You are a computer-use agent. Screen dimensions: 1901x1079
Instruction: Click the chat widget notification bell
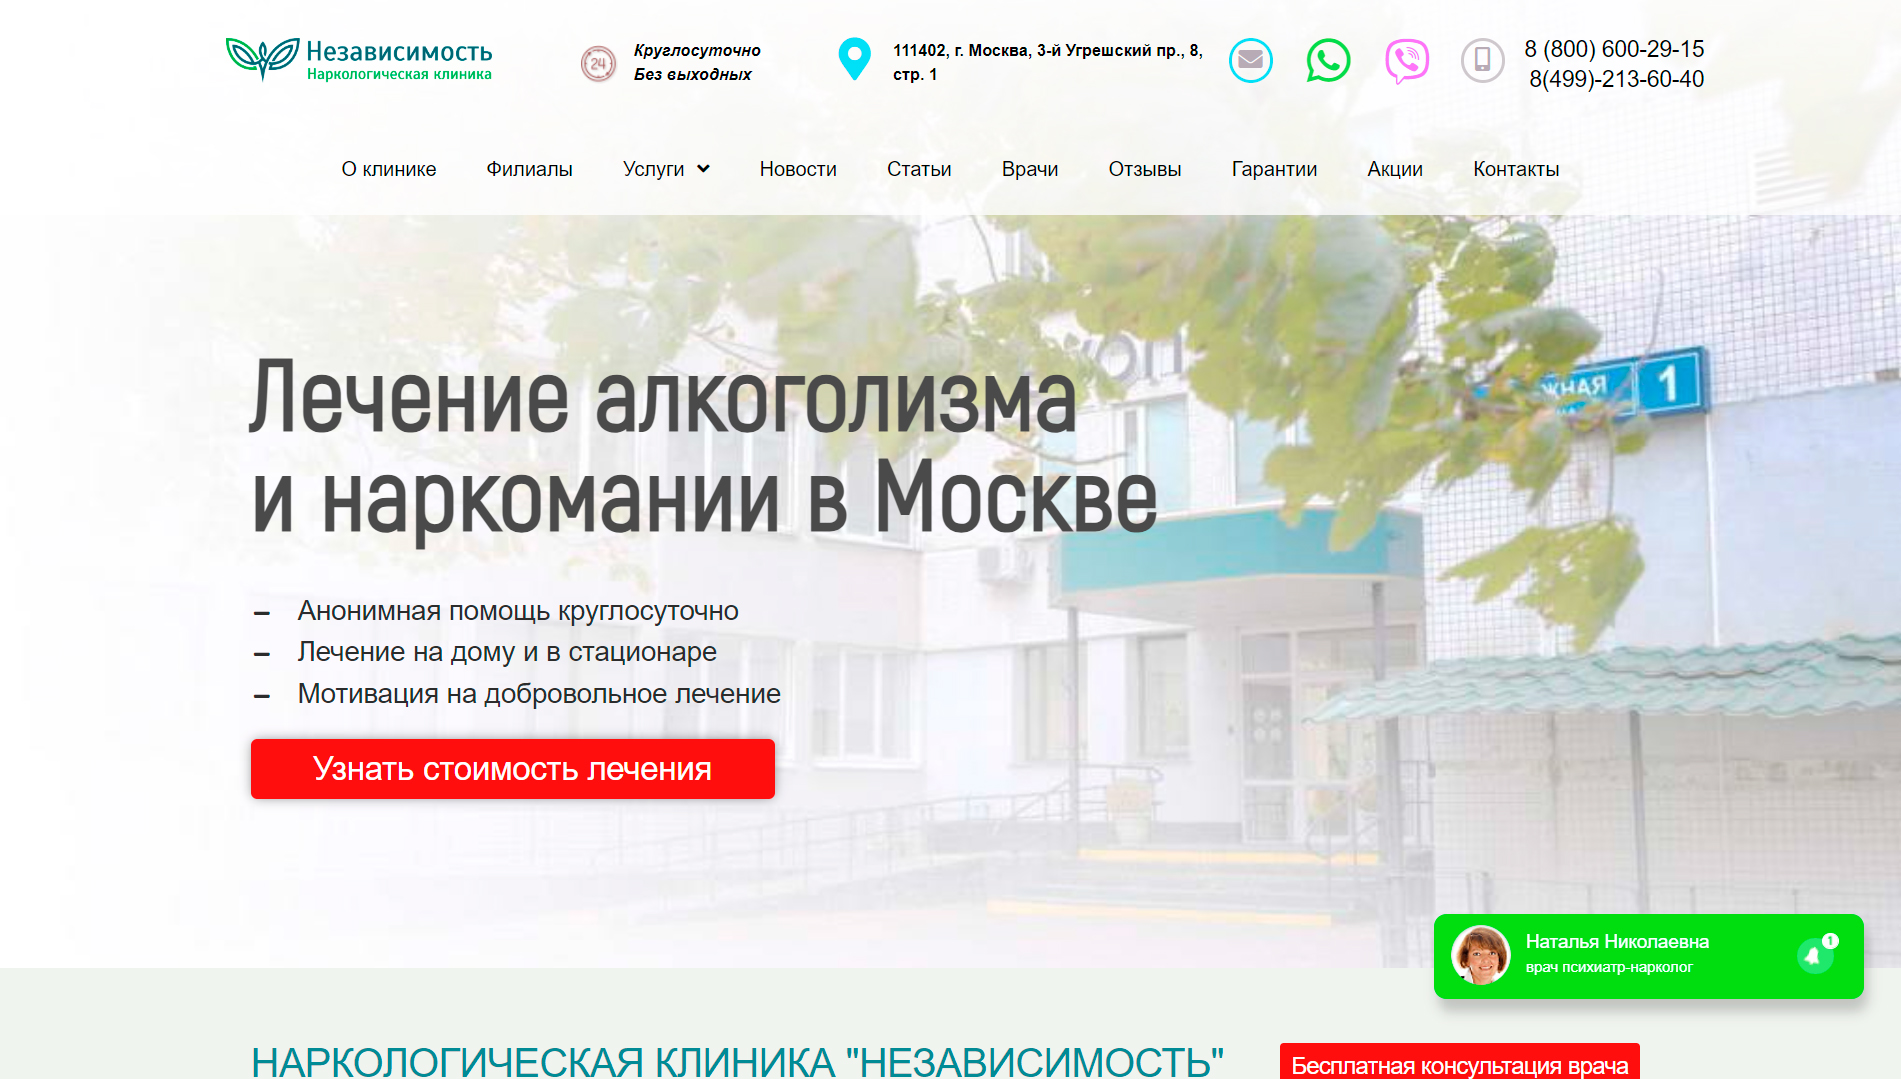[x=1815, y=956]
